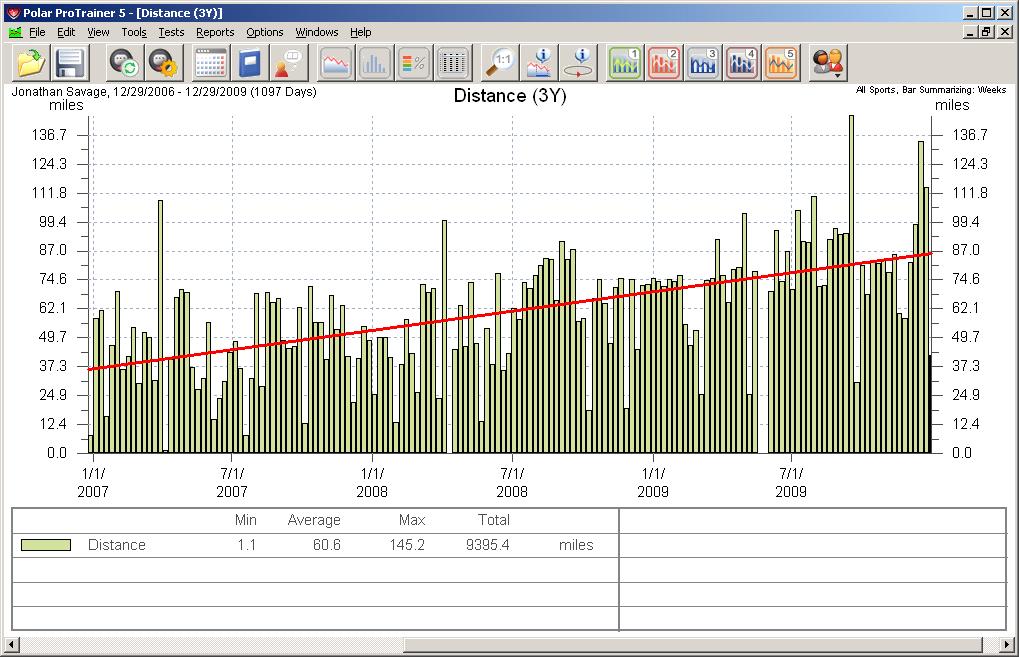Select green report preset 1 icon
The image size is (1019, 657).
(625, 63)
